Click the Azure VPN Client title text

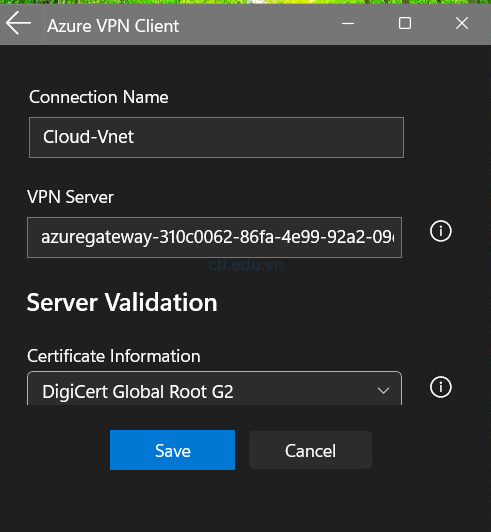click(x=113, y=26)
